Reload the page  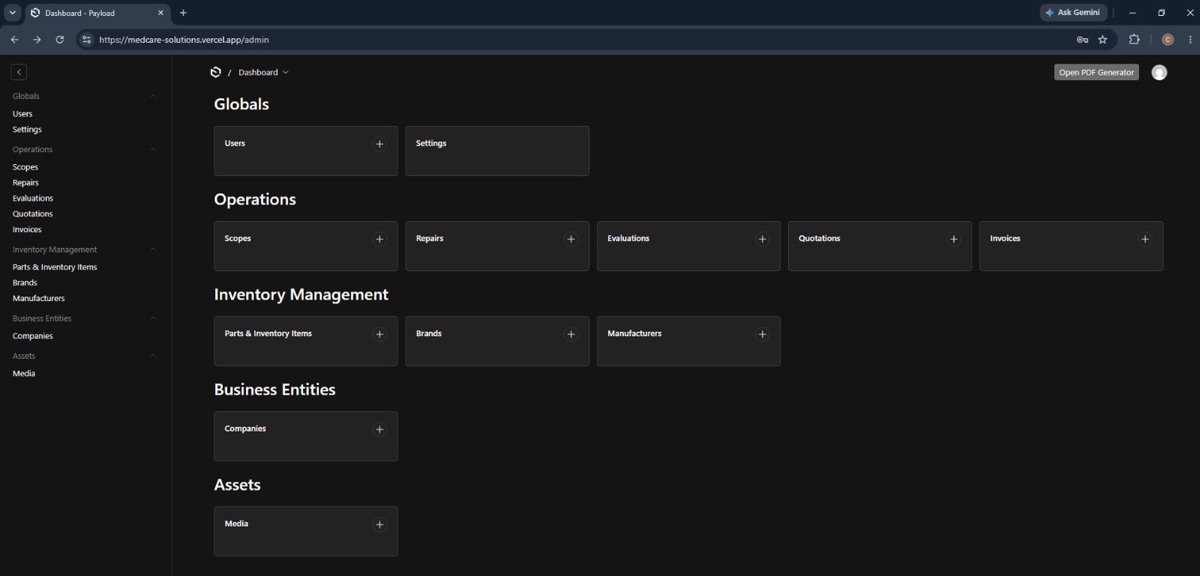[x=60, y=40]
